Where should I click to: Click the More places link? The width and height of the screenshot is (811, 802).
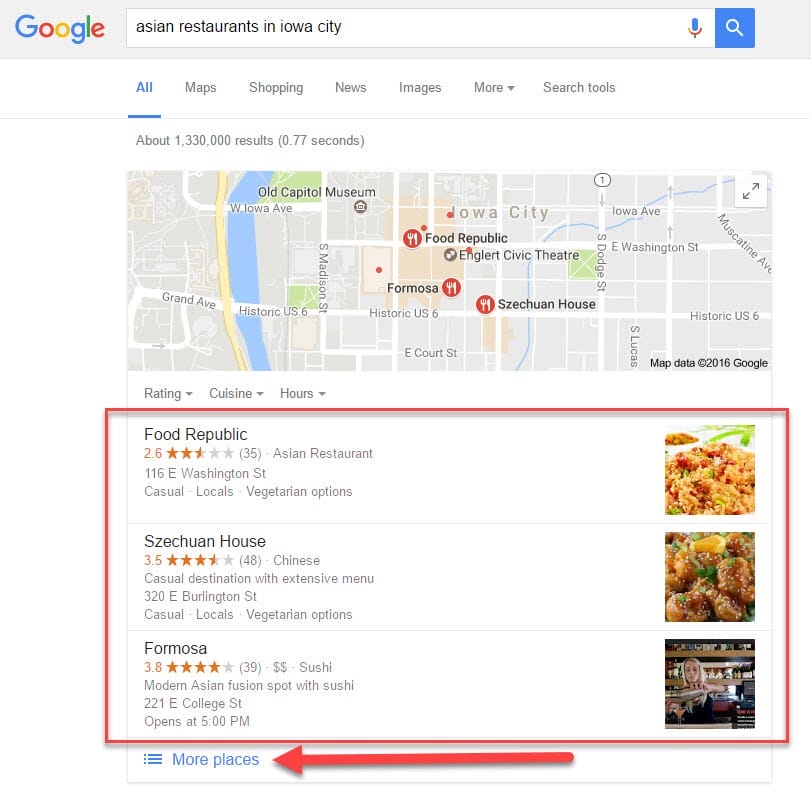click(x=215, y=759)
